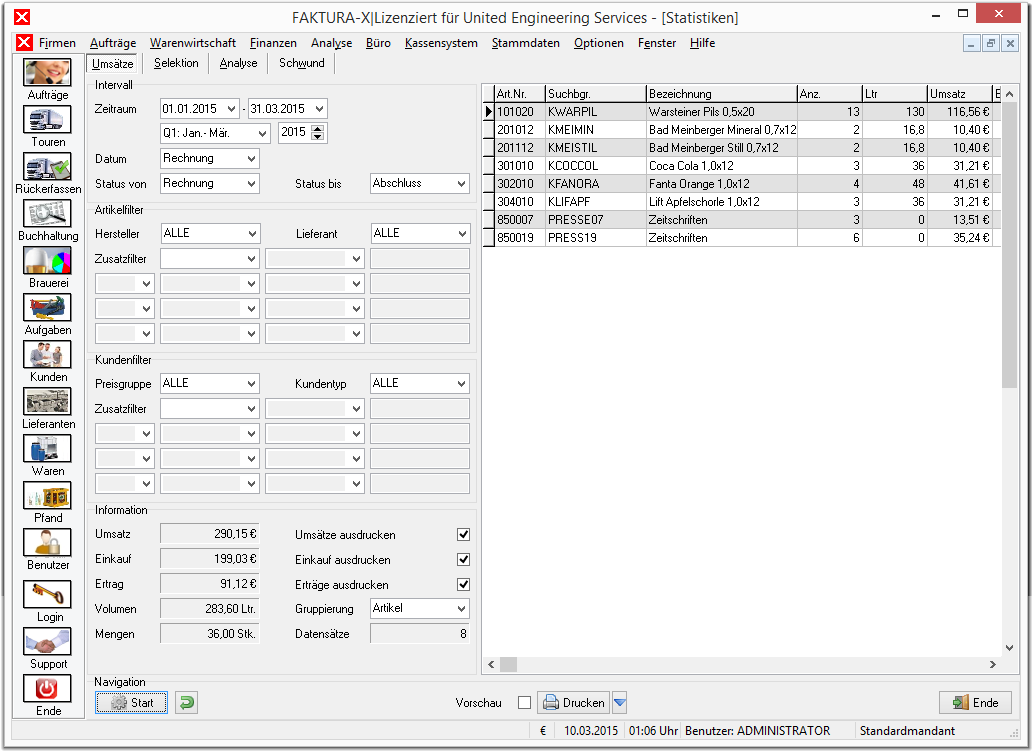The height and width of the screenshot is (751, 1032).
Task: Sort by the Art.Nr. column header
Action: click(520, 93)
